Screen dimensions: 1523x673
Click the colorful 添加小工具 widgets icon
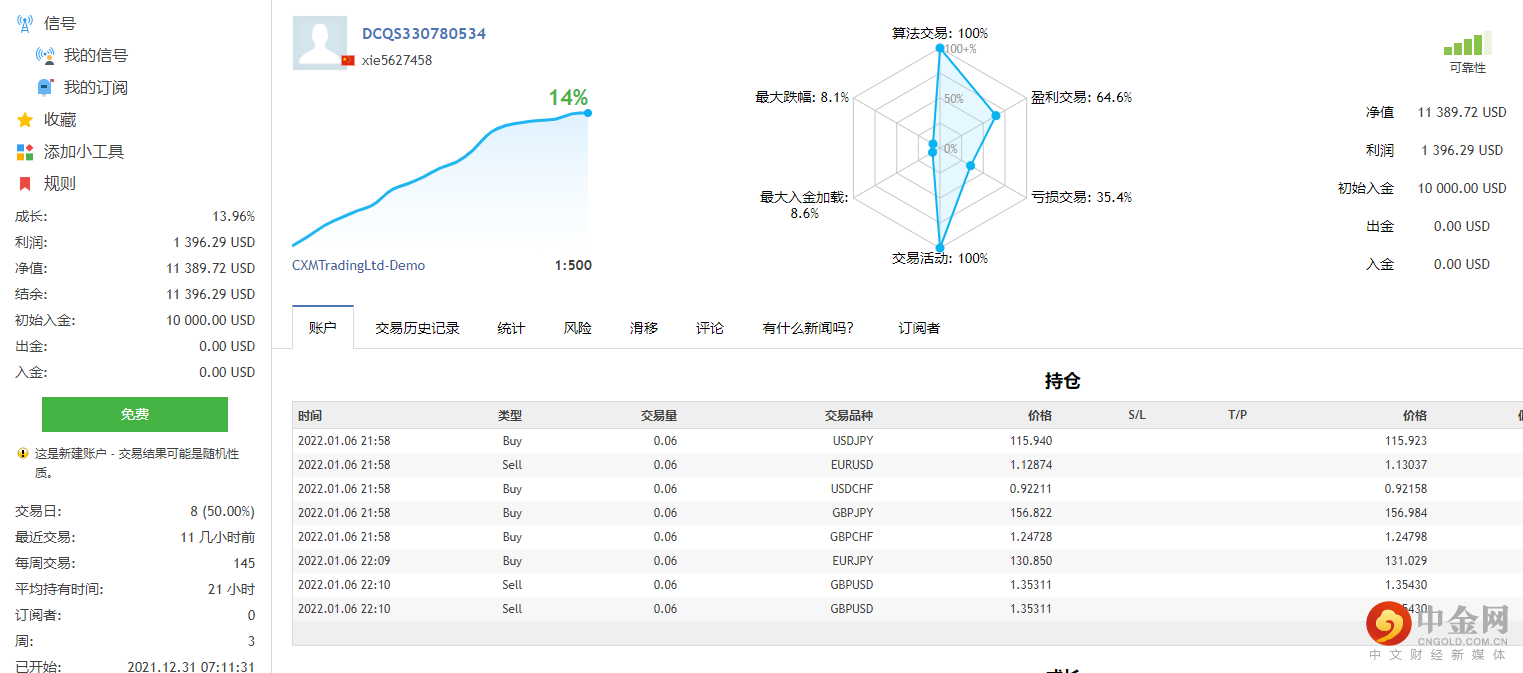point(24,152)
